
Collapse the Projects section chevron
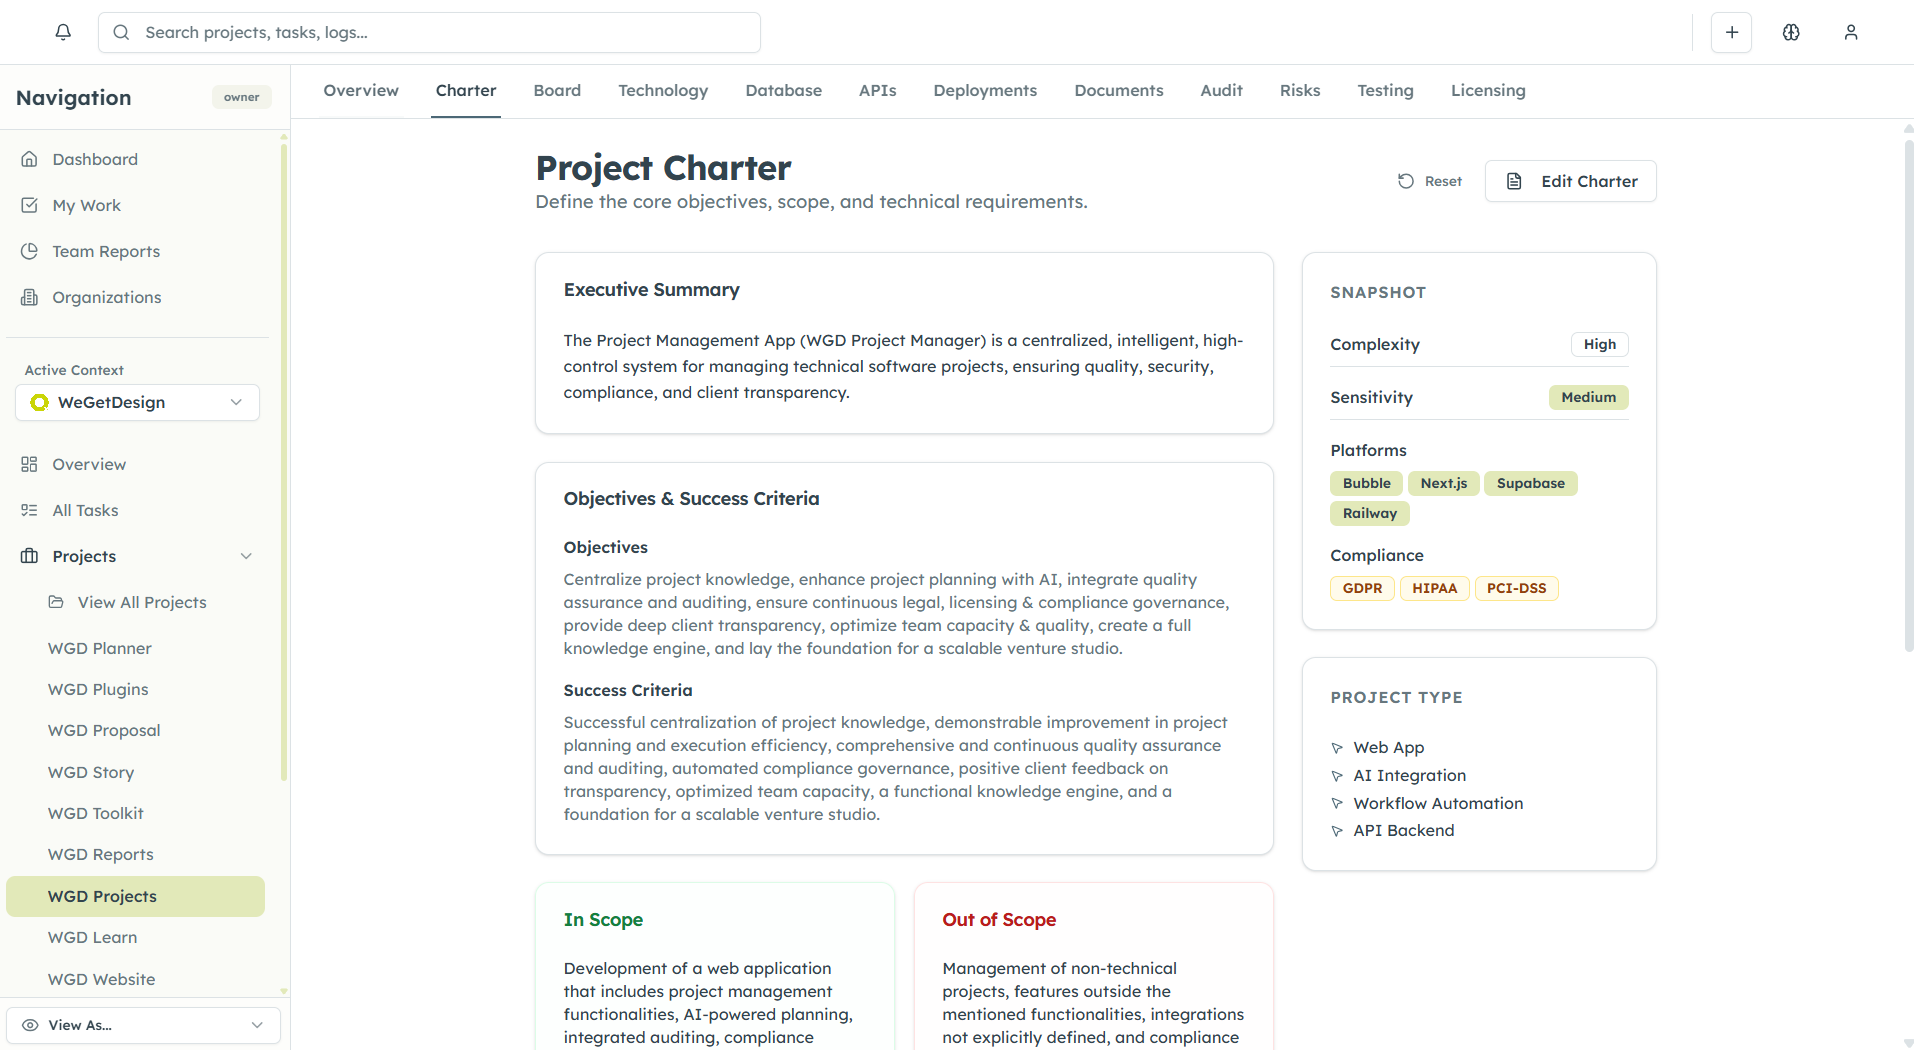pyautogui.click(x=246, y=556)
